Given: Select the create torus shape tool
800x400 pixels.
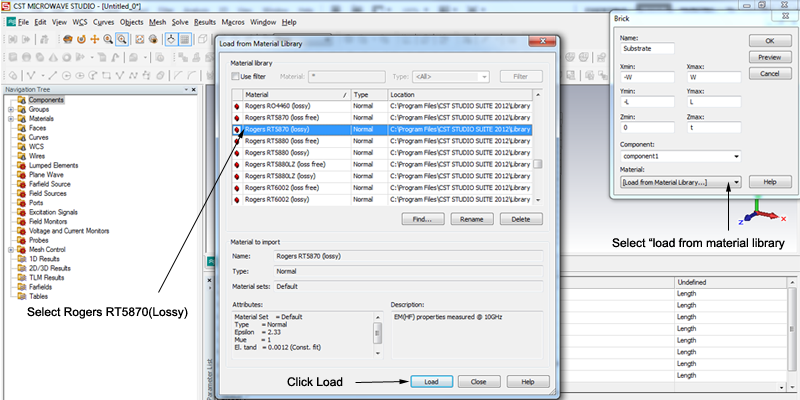Looking at the screenshot, I should [67, 57].
